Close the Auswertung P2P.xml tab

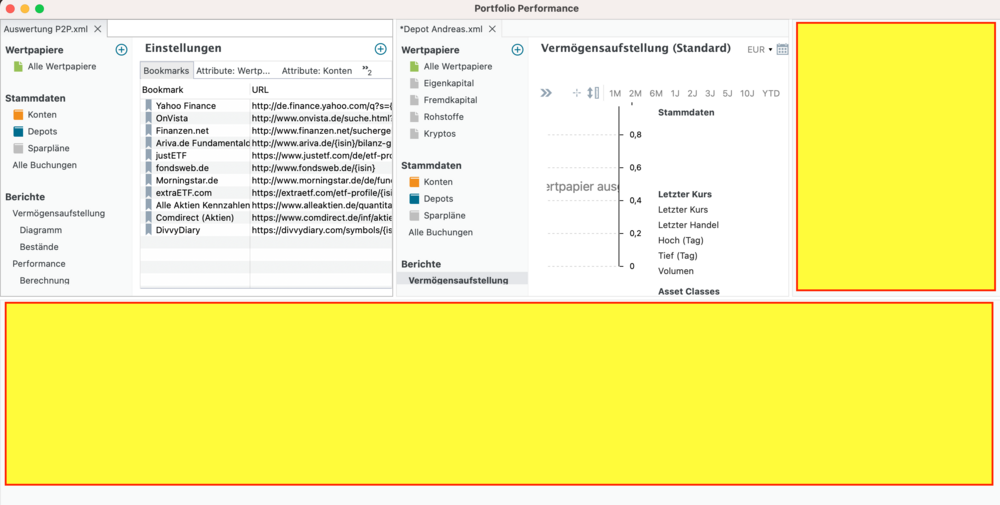pos(98,29)
